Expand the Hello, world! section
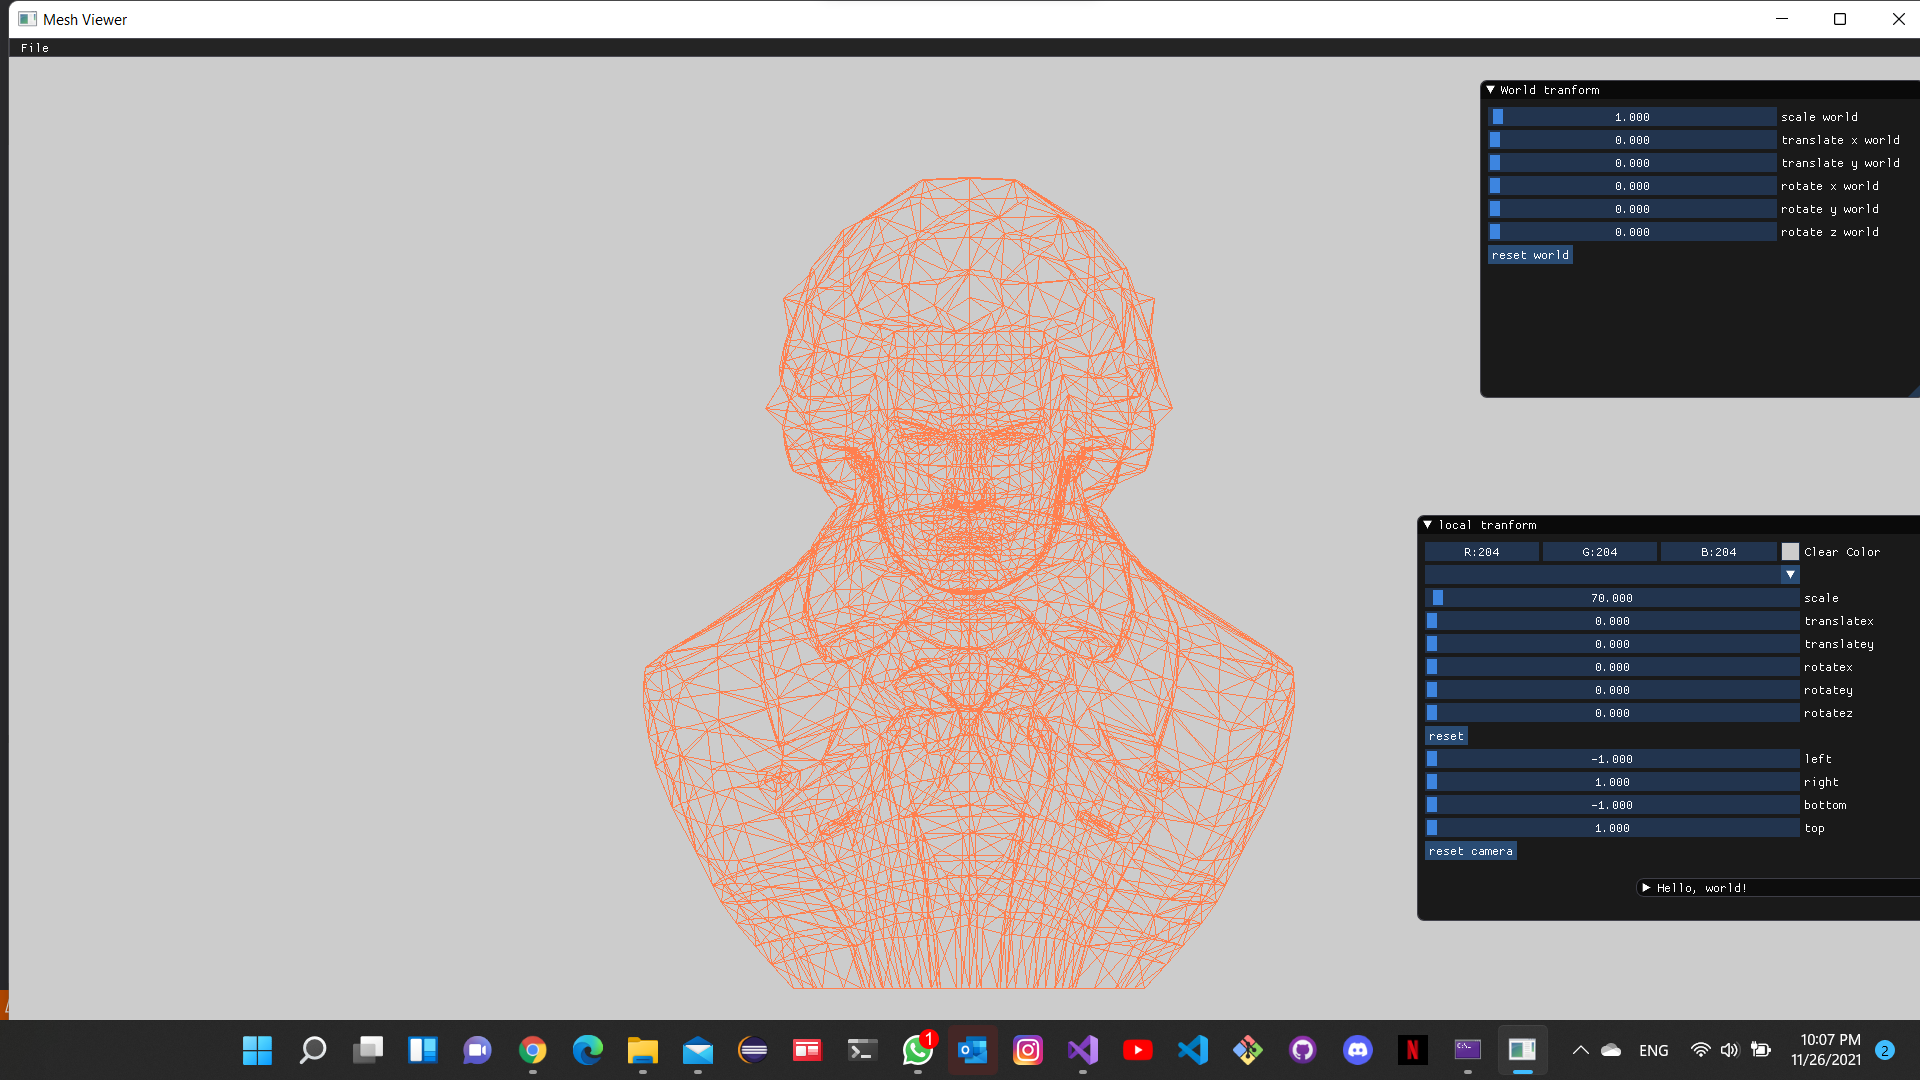The width and height of the screenshot is (1920, 1080). [x=1645, y=887]
